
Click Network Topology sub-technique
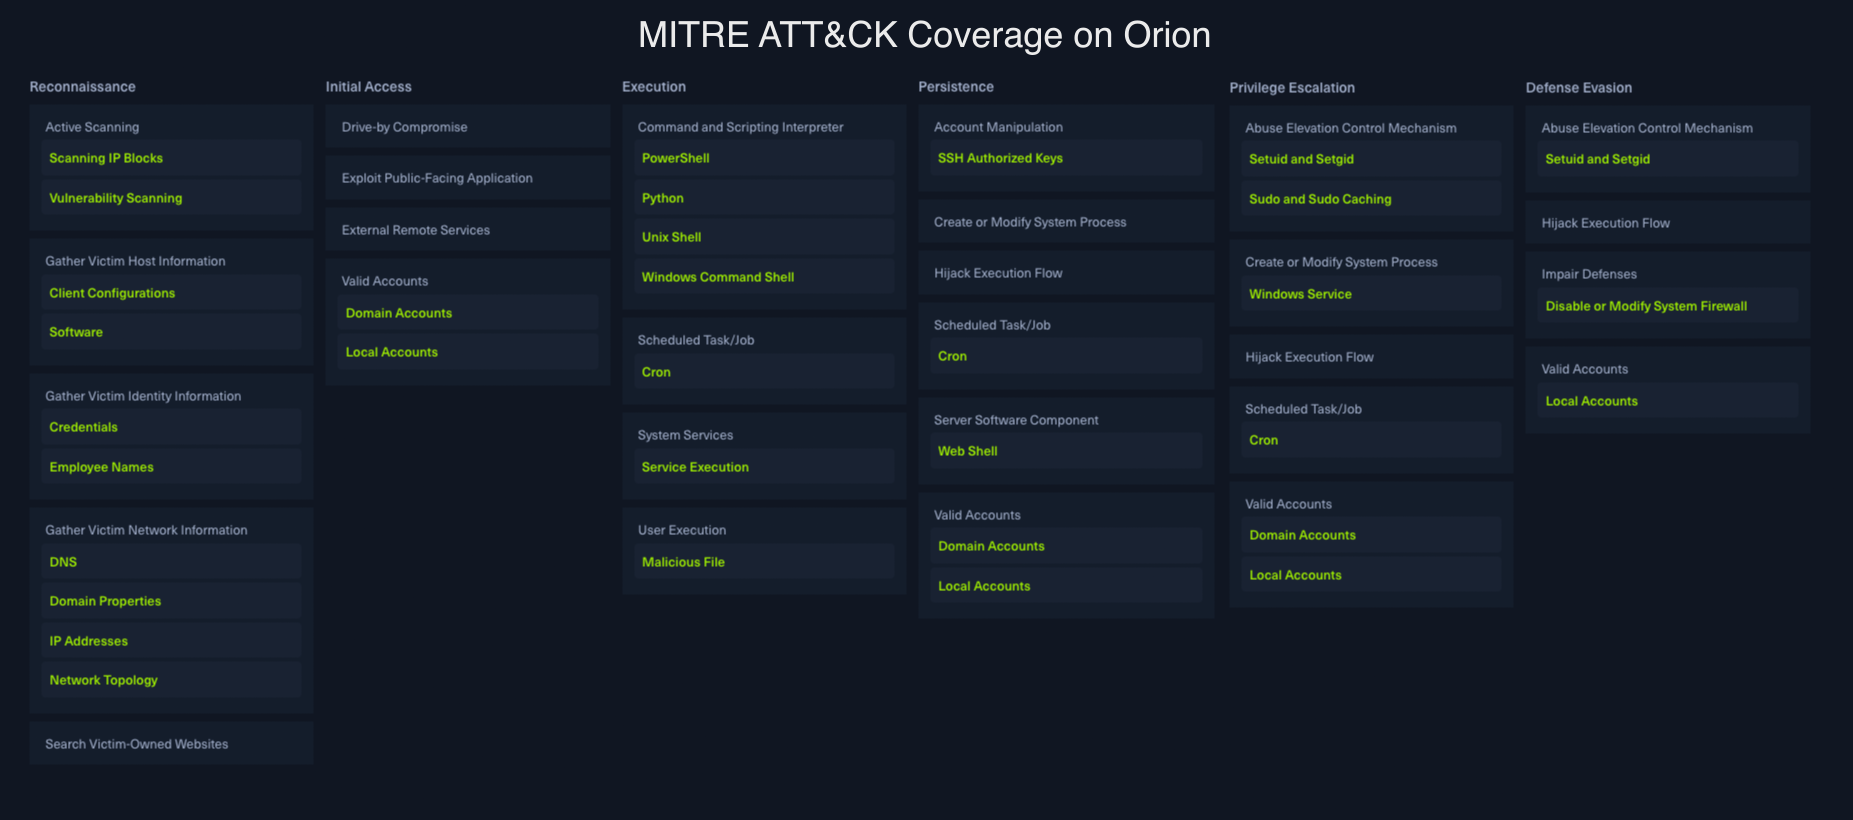[104, 680]
